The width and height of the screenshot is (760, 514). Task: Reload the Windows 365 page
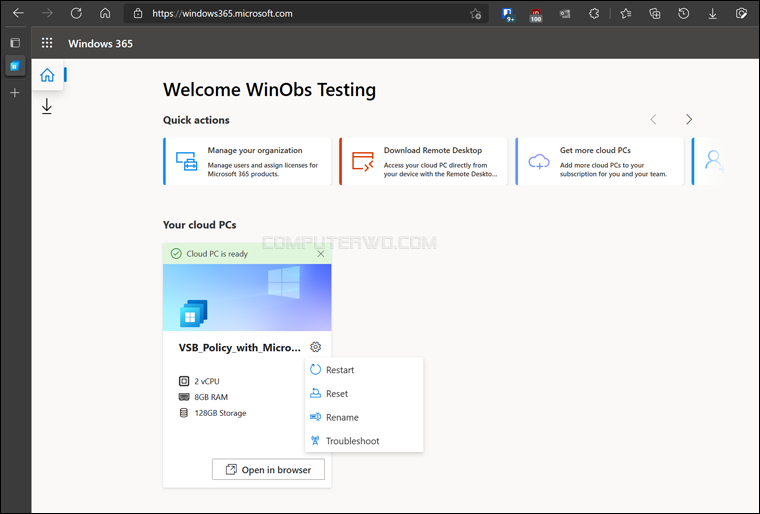[76, 13]
